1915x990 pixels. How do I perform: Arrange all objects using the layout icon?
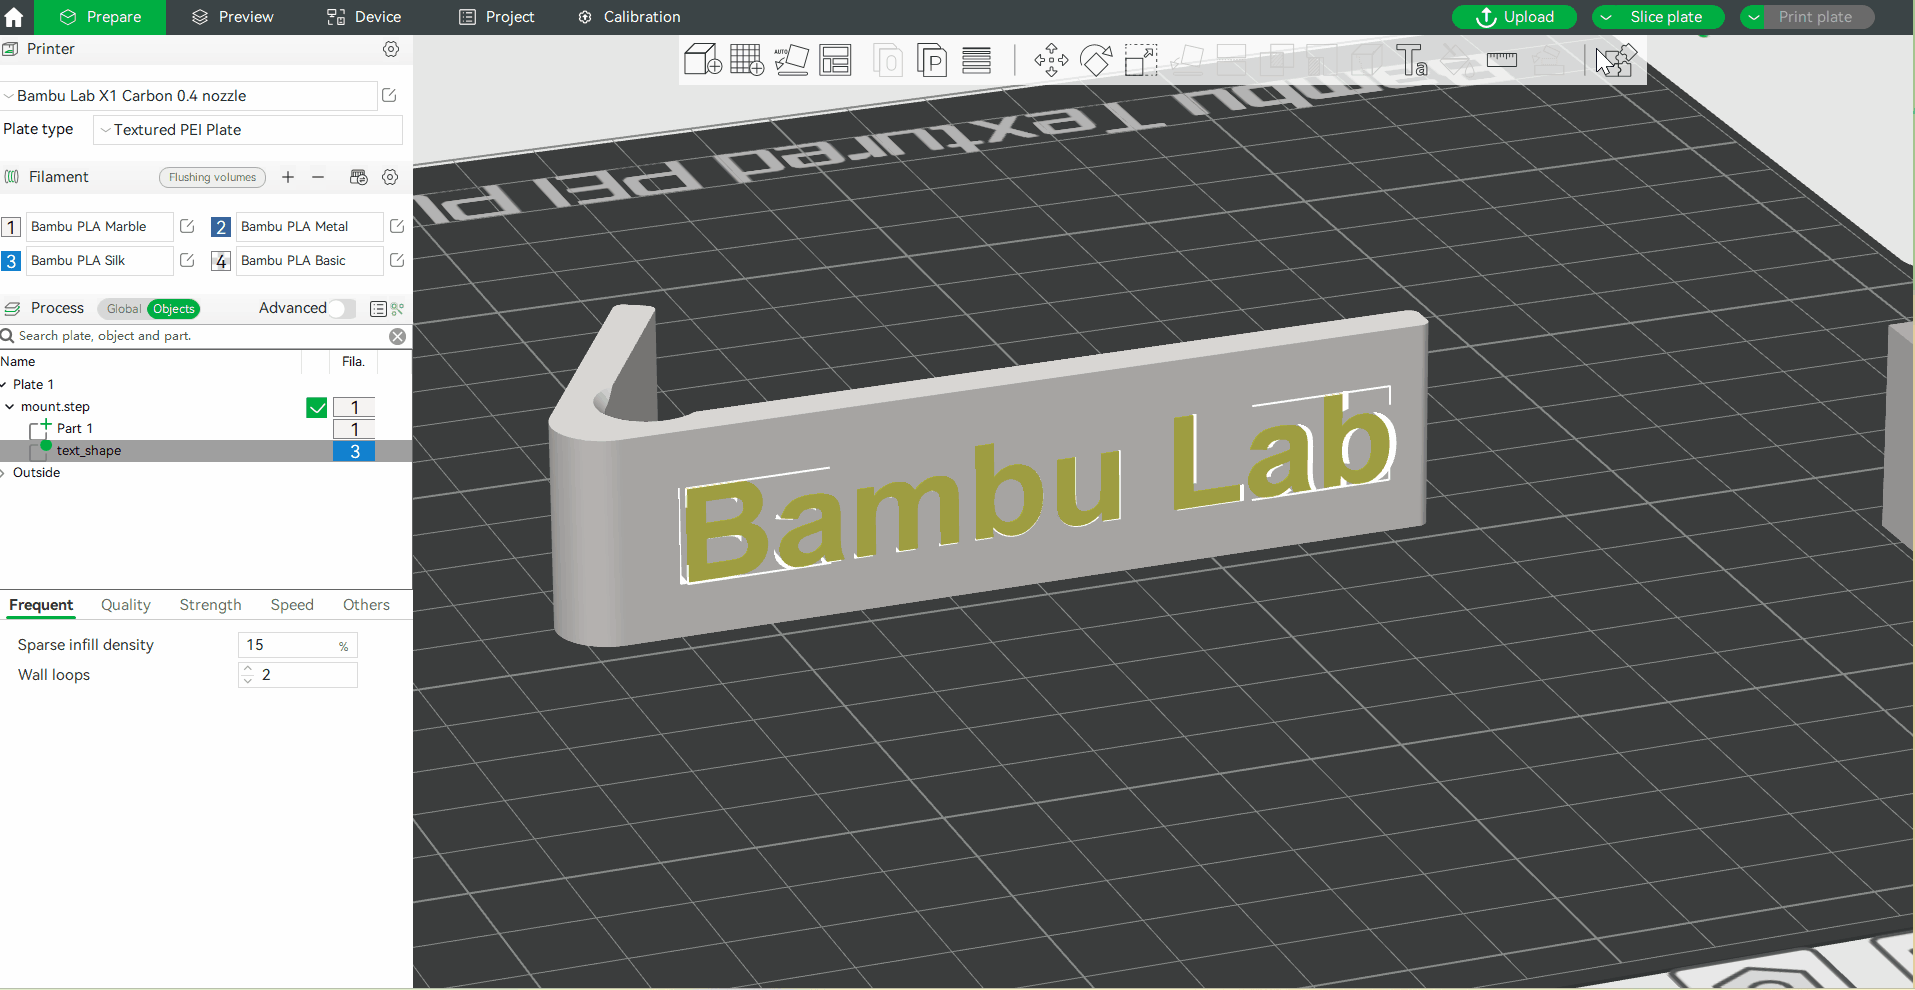point(835,60)
